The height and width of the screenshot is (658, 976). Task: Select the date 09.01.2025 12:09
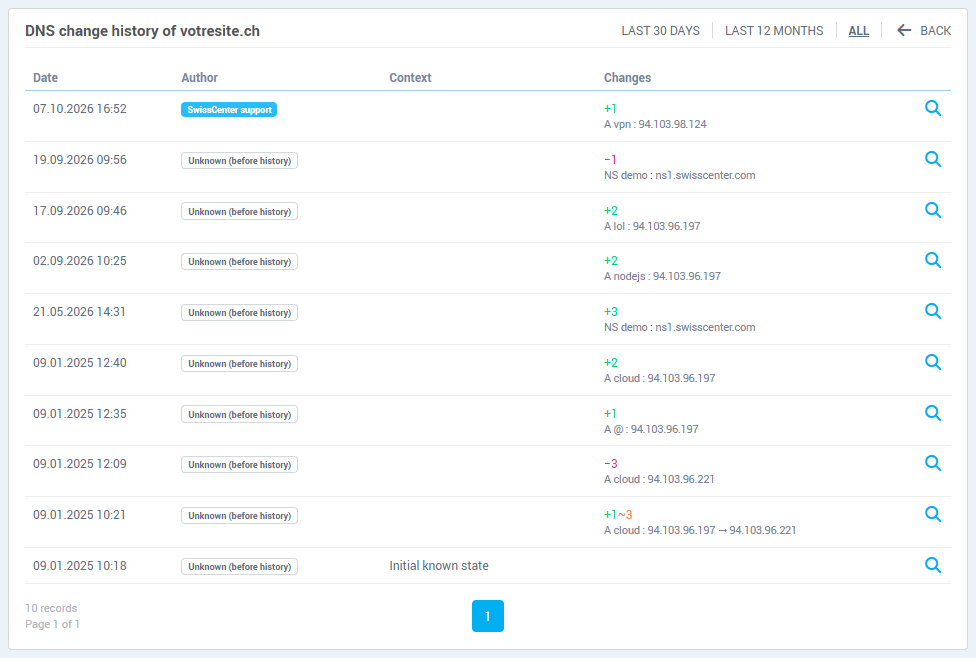tap(80, 464)
